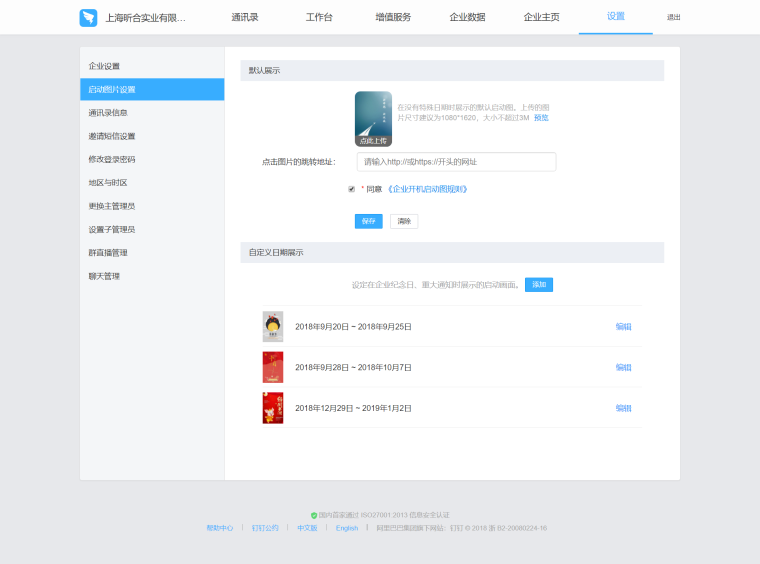Go to the 企业数据 tab
Screen dimensions: 760x564
[467, 18]
